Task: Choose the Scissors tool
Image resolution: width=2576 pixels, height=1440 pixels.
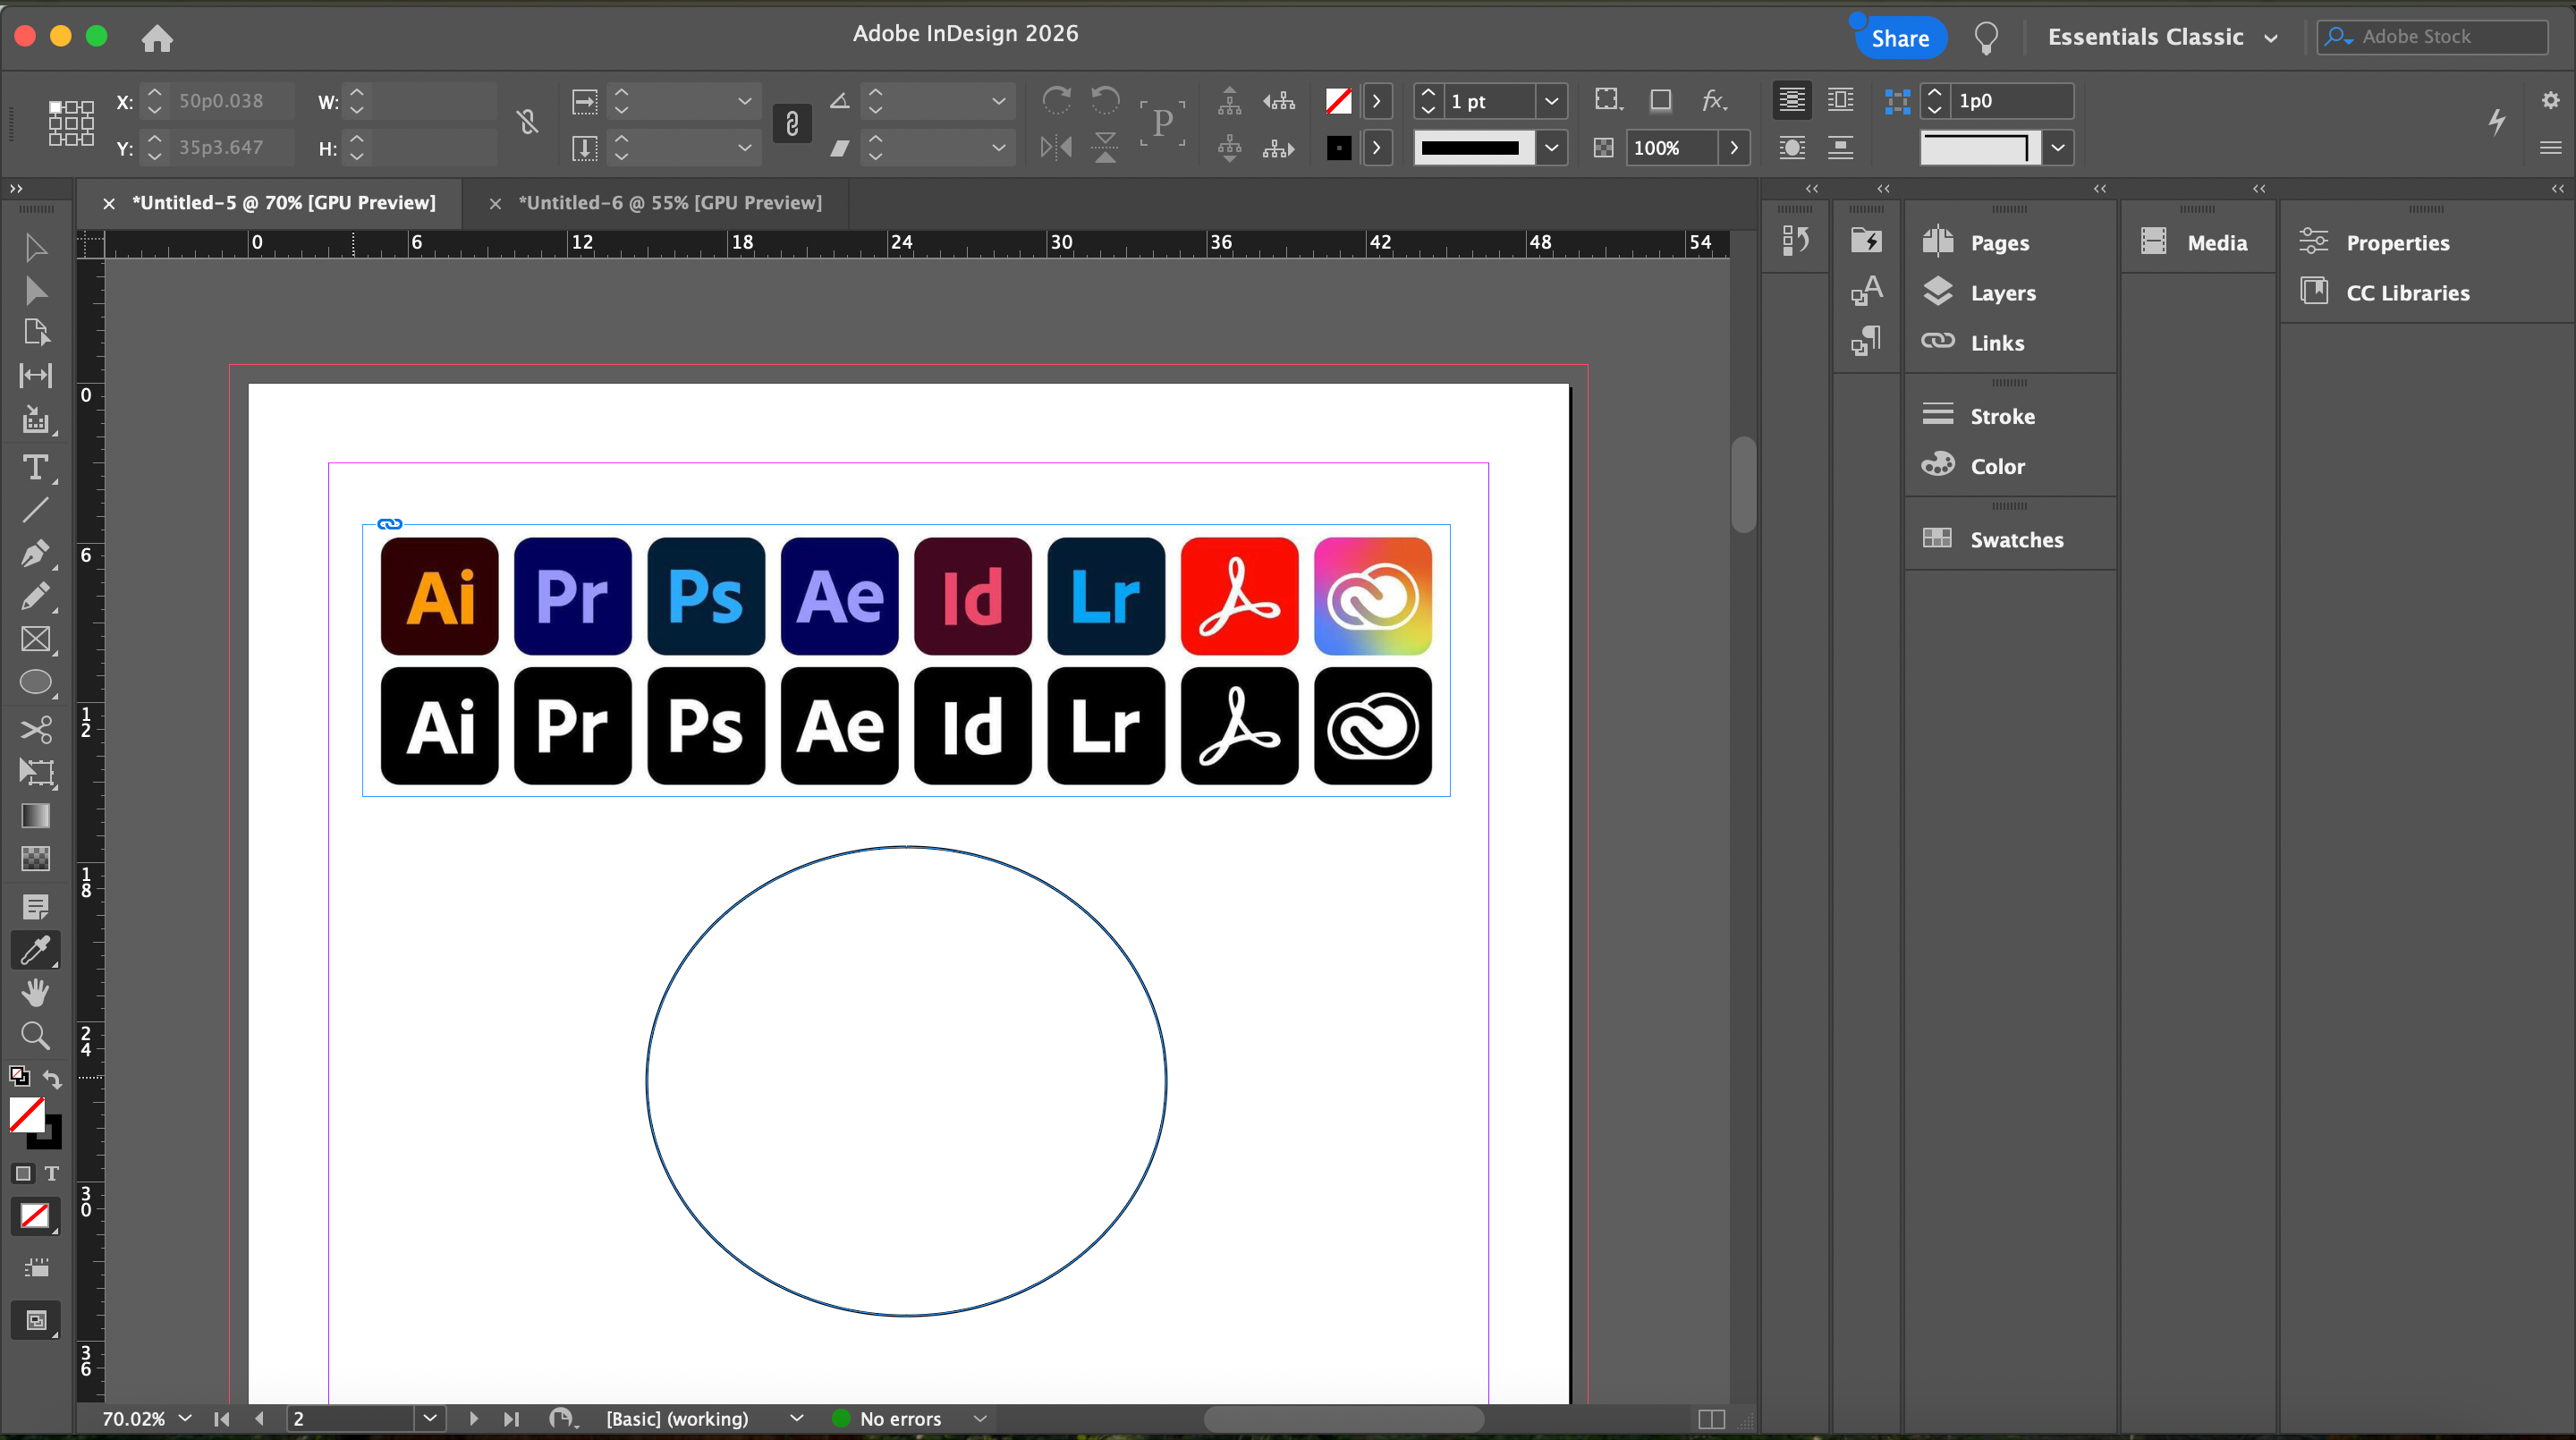Action: [x=35, y=729]
